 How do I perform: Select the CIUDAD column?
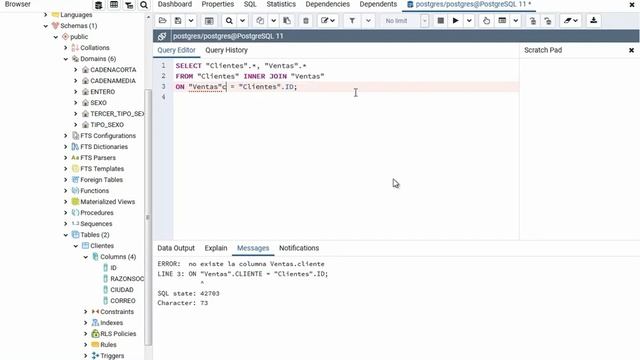click(x=122, y=290)
